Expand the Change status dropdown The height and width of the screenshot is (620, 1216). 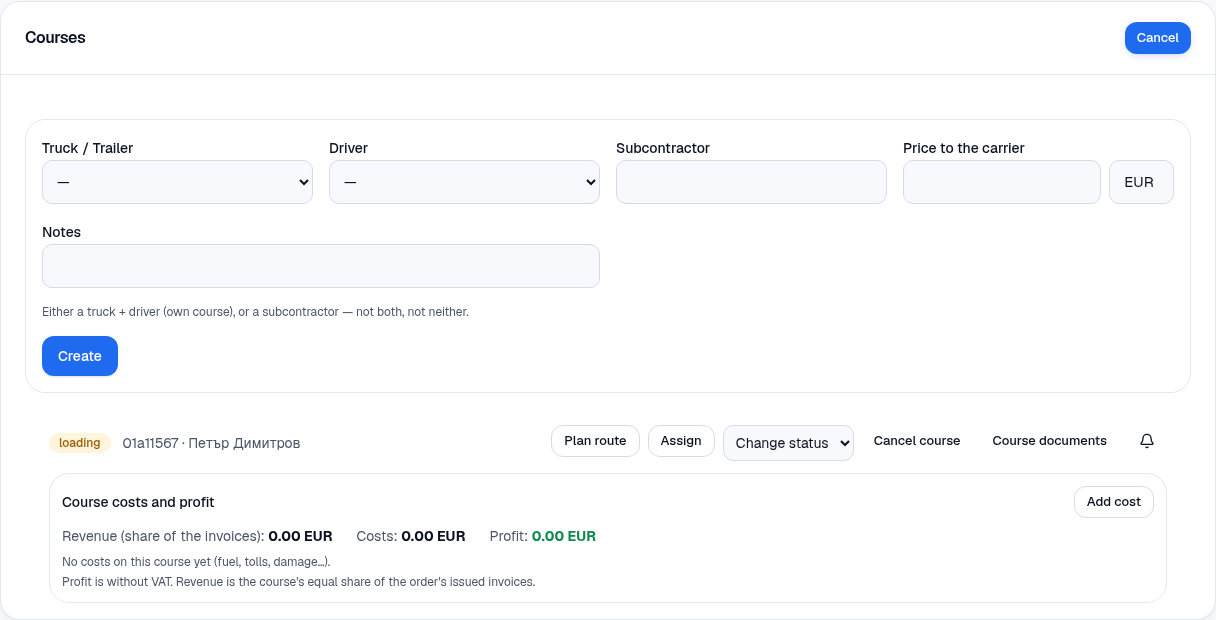(788, 443)
